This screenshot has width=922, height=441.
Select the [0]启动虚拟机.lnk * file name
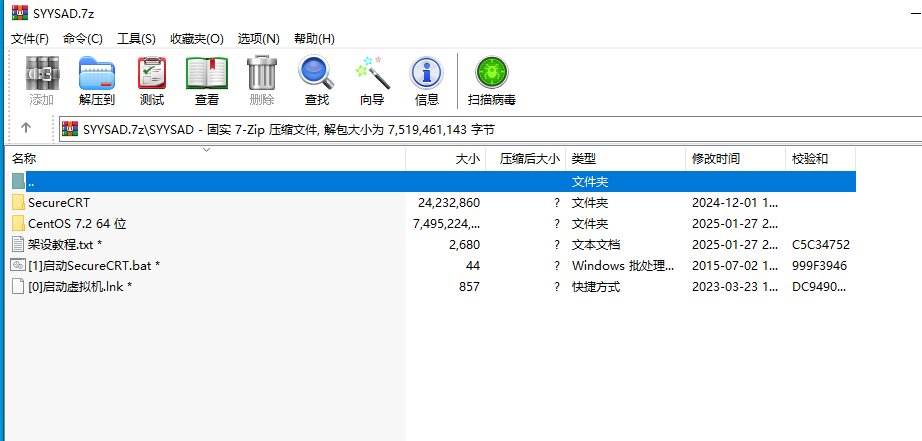tap(80, 287)
